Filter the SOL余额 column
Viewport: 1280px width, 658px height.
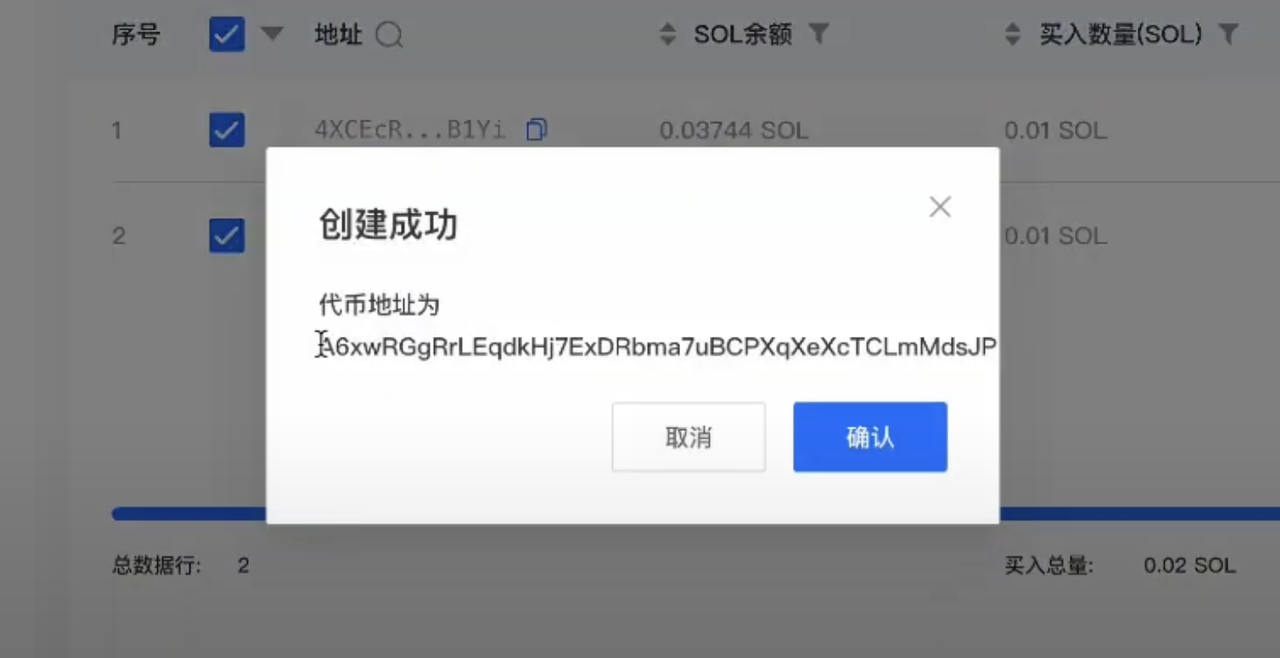click(818, 34)
